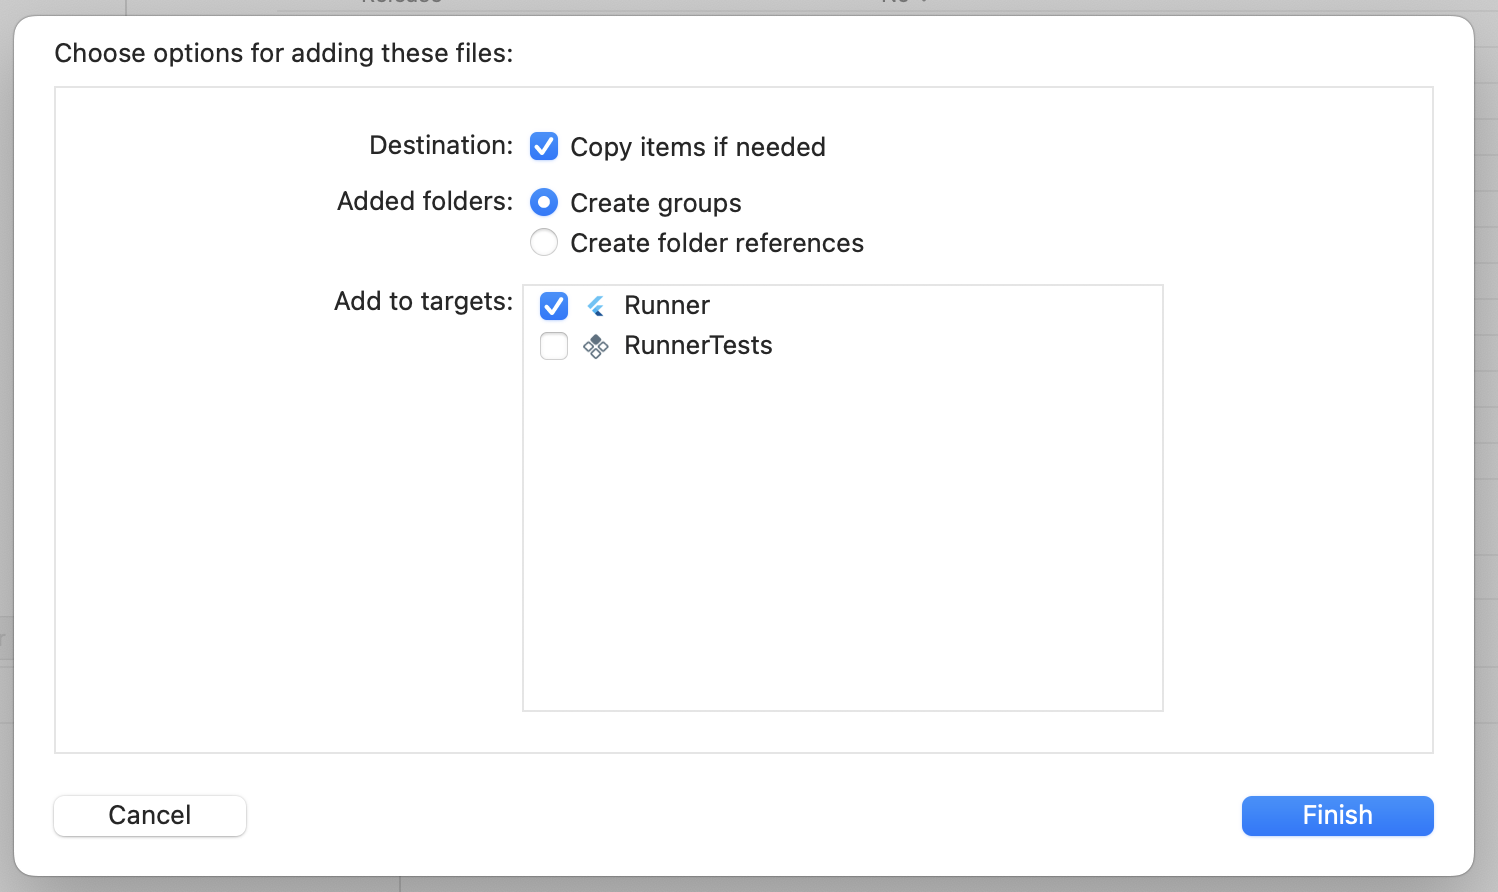
Task: Click the "Create folder references" option text
Action: [x=717, y=243]
